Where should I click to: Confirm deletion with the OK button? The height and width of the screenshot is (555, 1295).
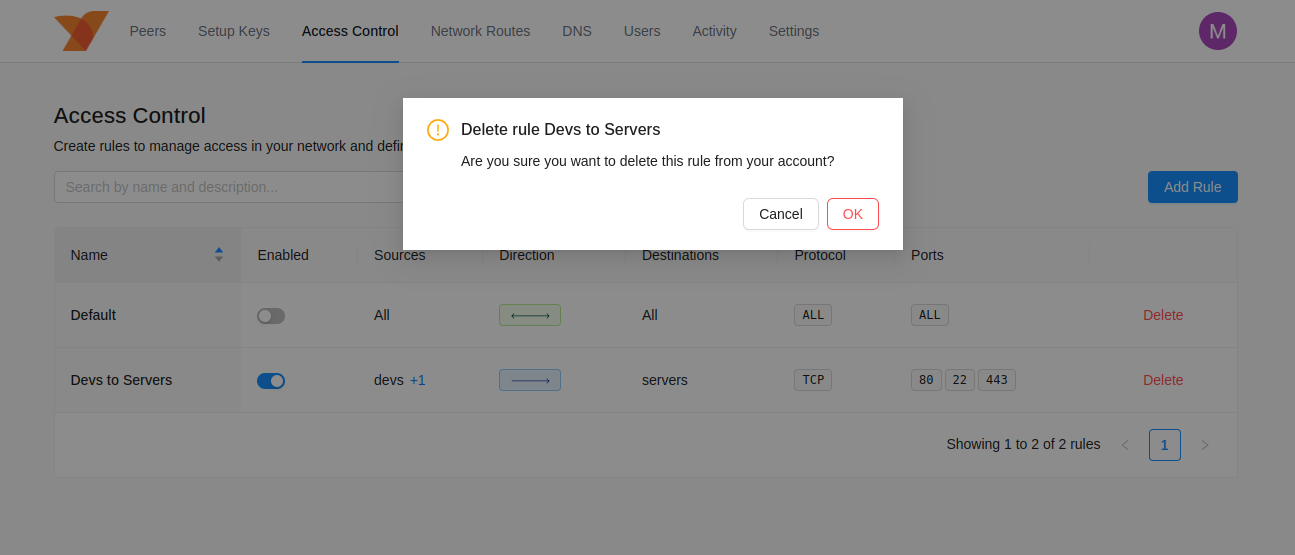(852, 214)
